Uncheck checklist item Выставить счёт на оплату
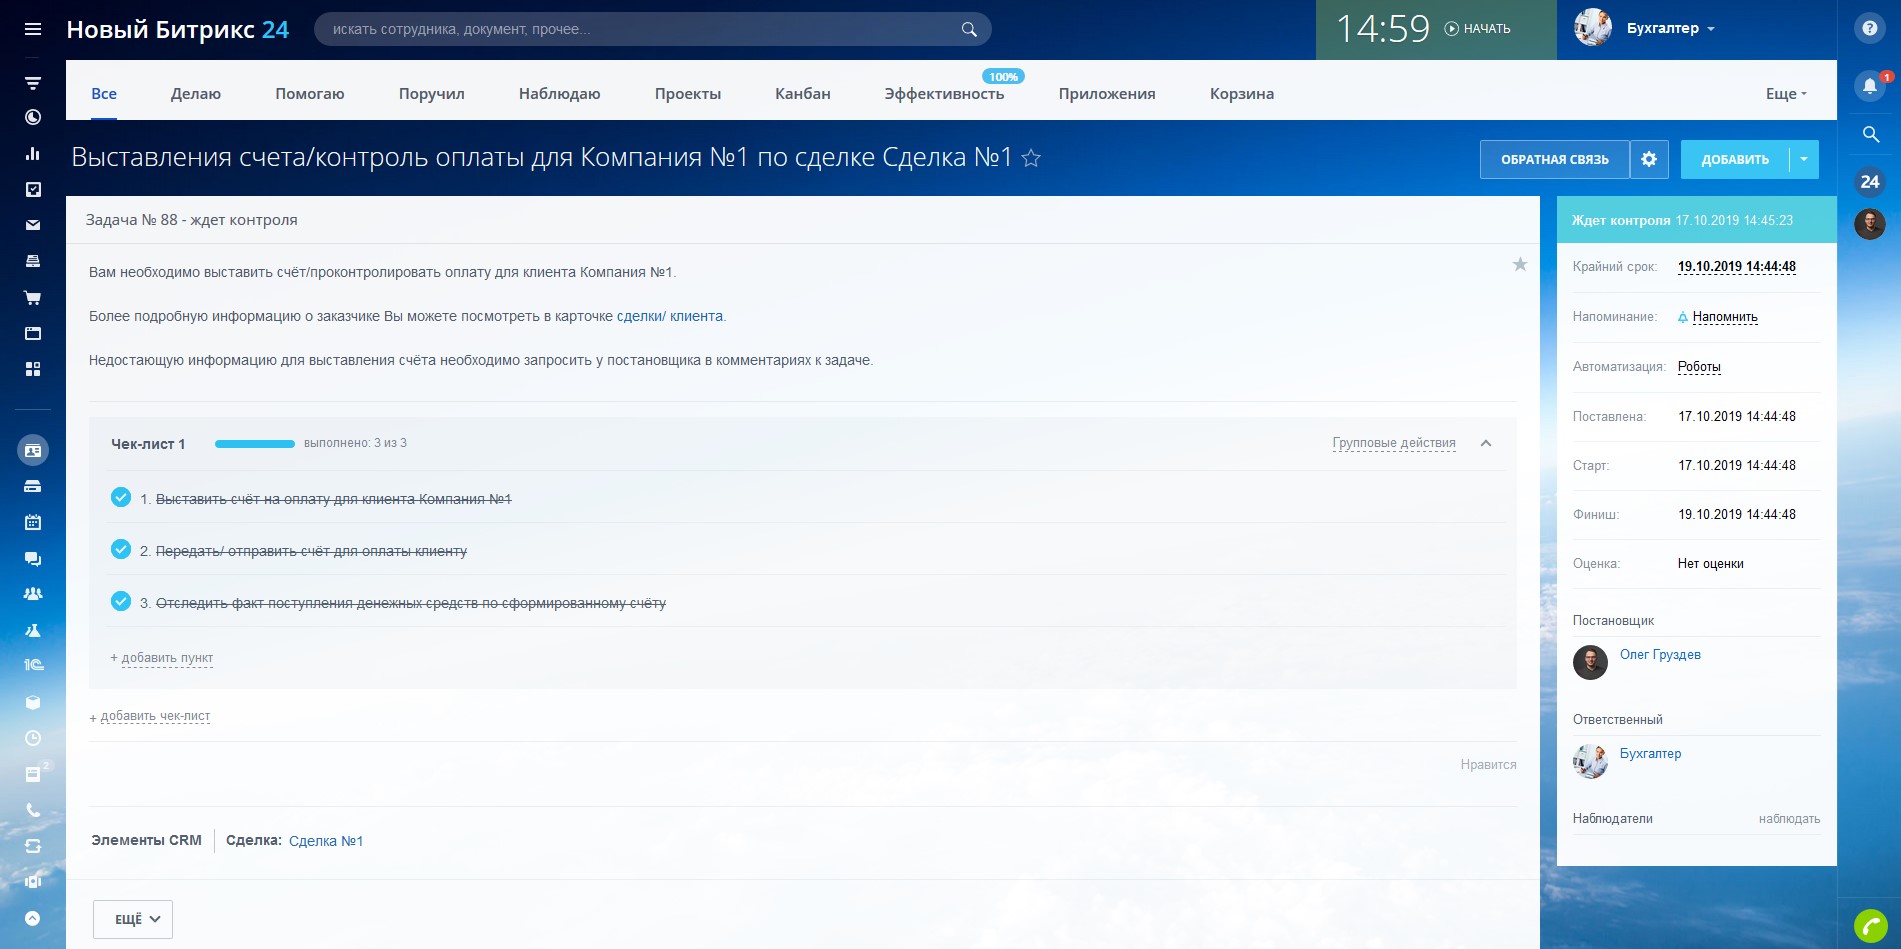 [121, 497]
